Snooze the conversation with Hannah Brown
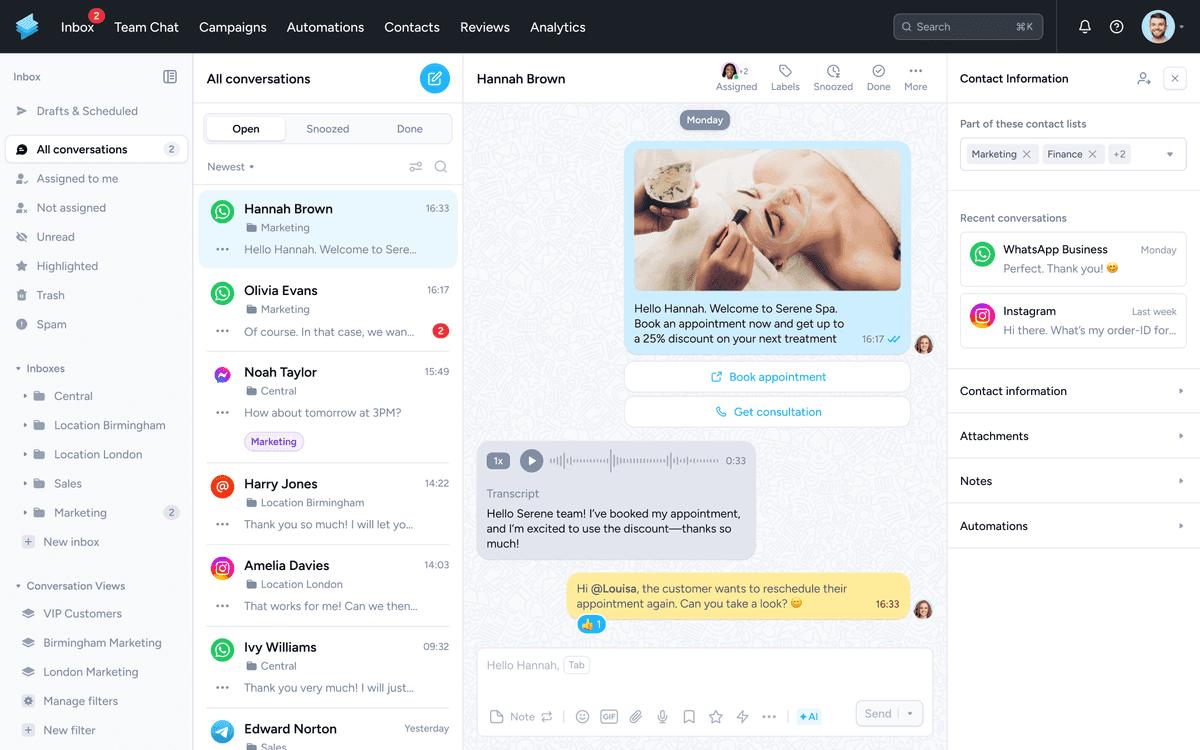The image size is (1200, 750). point(833,77)
